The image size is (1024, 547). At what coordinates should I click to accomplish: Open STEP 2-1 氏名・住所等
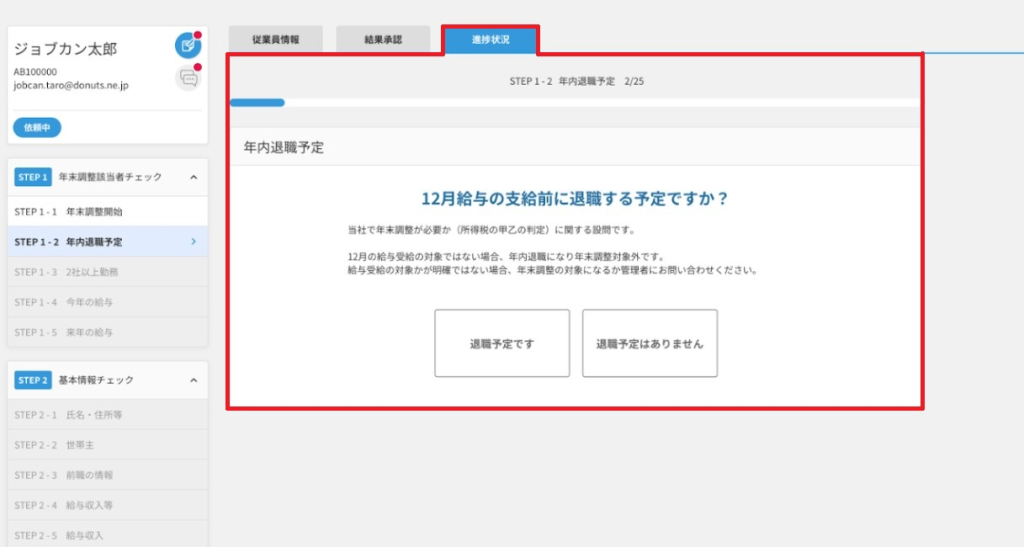[108, 414]
